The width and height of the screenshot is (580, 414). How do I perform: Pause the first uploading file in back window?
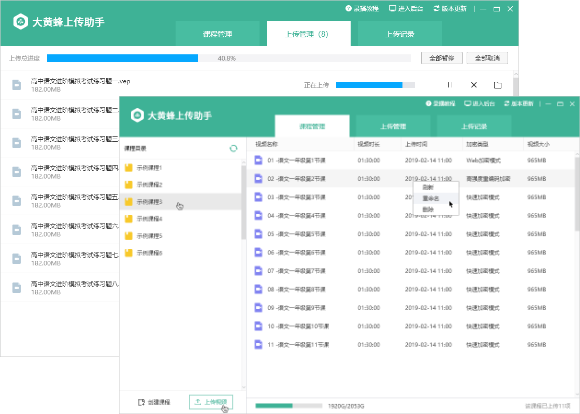click(x=449, y=85)
